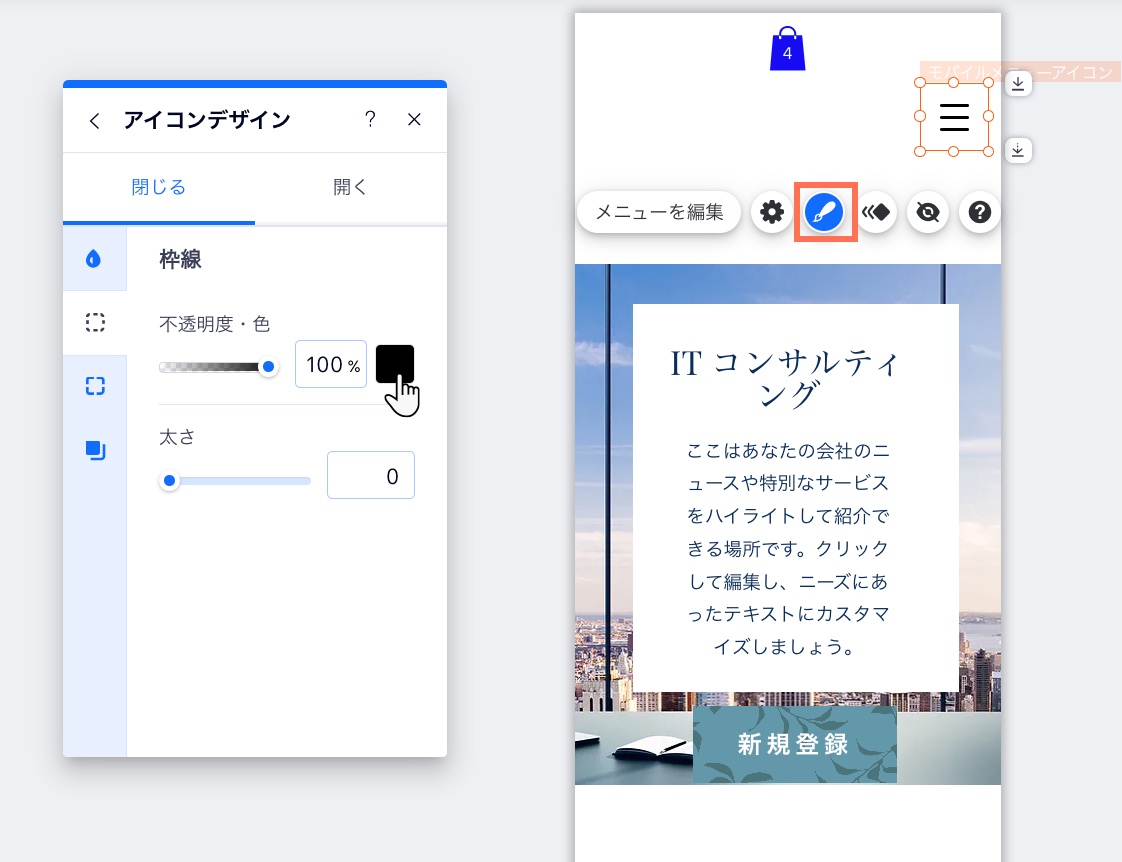Click the 100% opacity input field
Image resolution: width=1122 pixels, height=862 pixels.
pyautogui.click(x=331, y=365)
